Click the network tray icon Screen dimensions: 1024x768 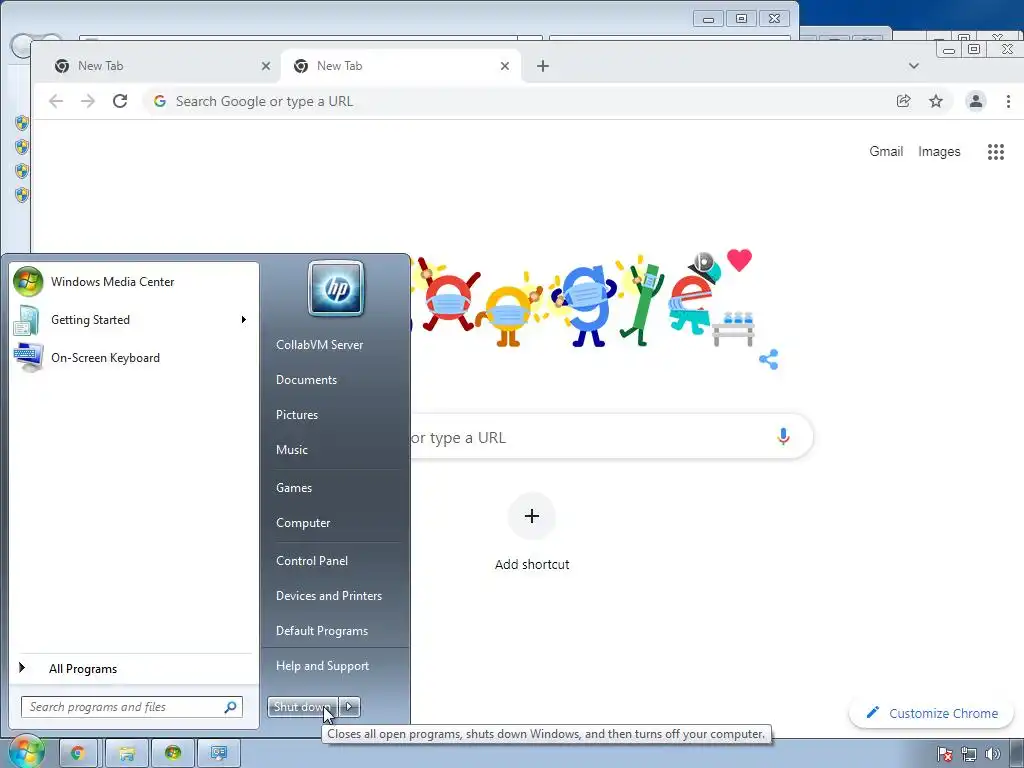click(968, 754)
